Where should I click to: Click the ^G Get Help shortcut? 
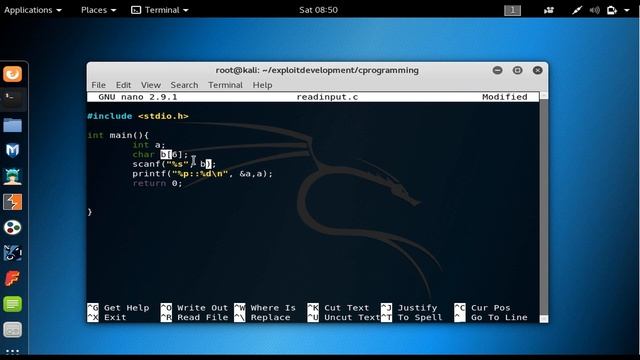point(118,308)
